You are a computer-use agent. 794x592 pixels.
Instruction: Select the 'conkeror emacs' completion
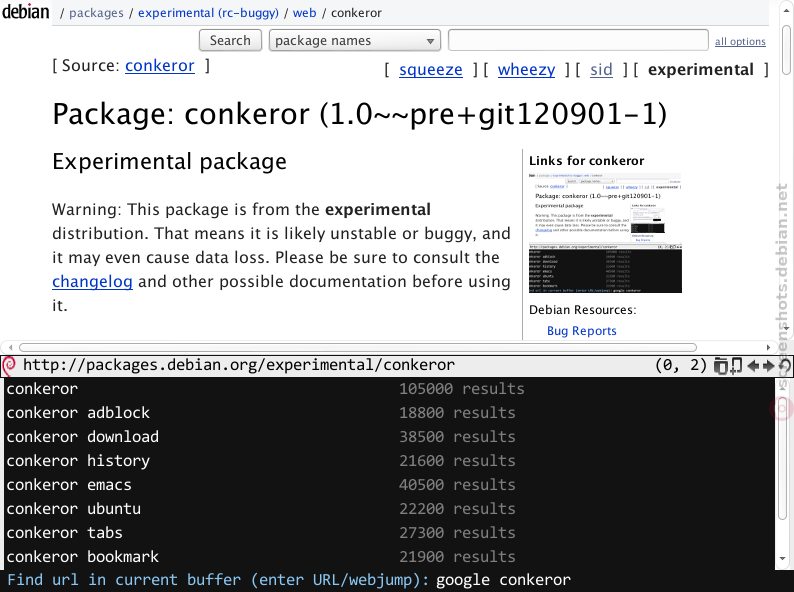pyautogui.click(x=389, y=485)
